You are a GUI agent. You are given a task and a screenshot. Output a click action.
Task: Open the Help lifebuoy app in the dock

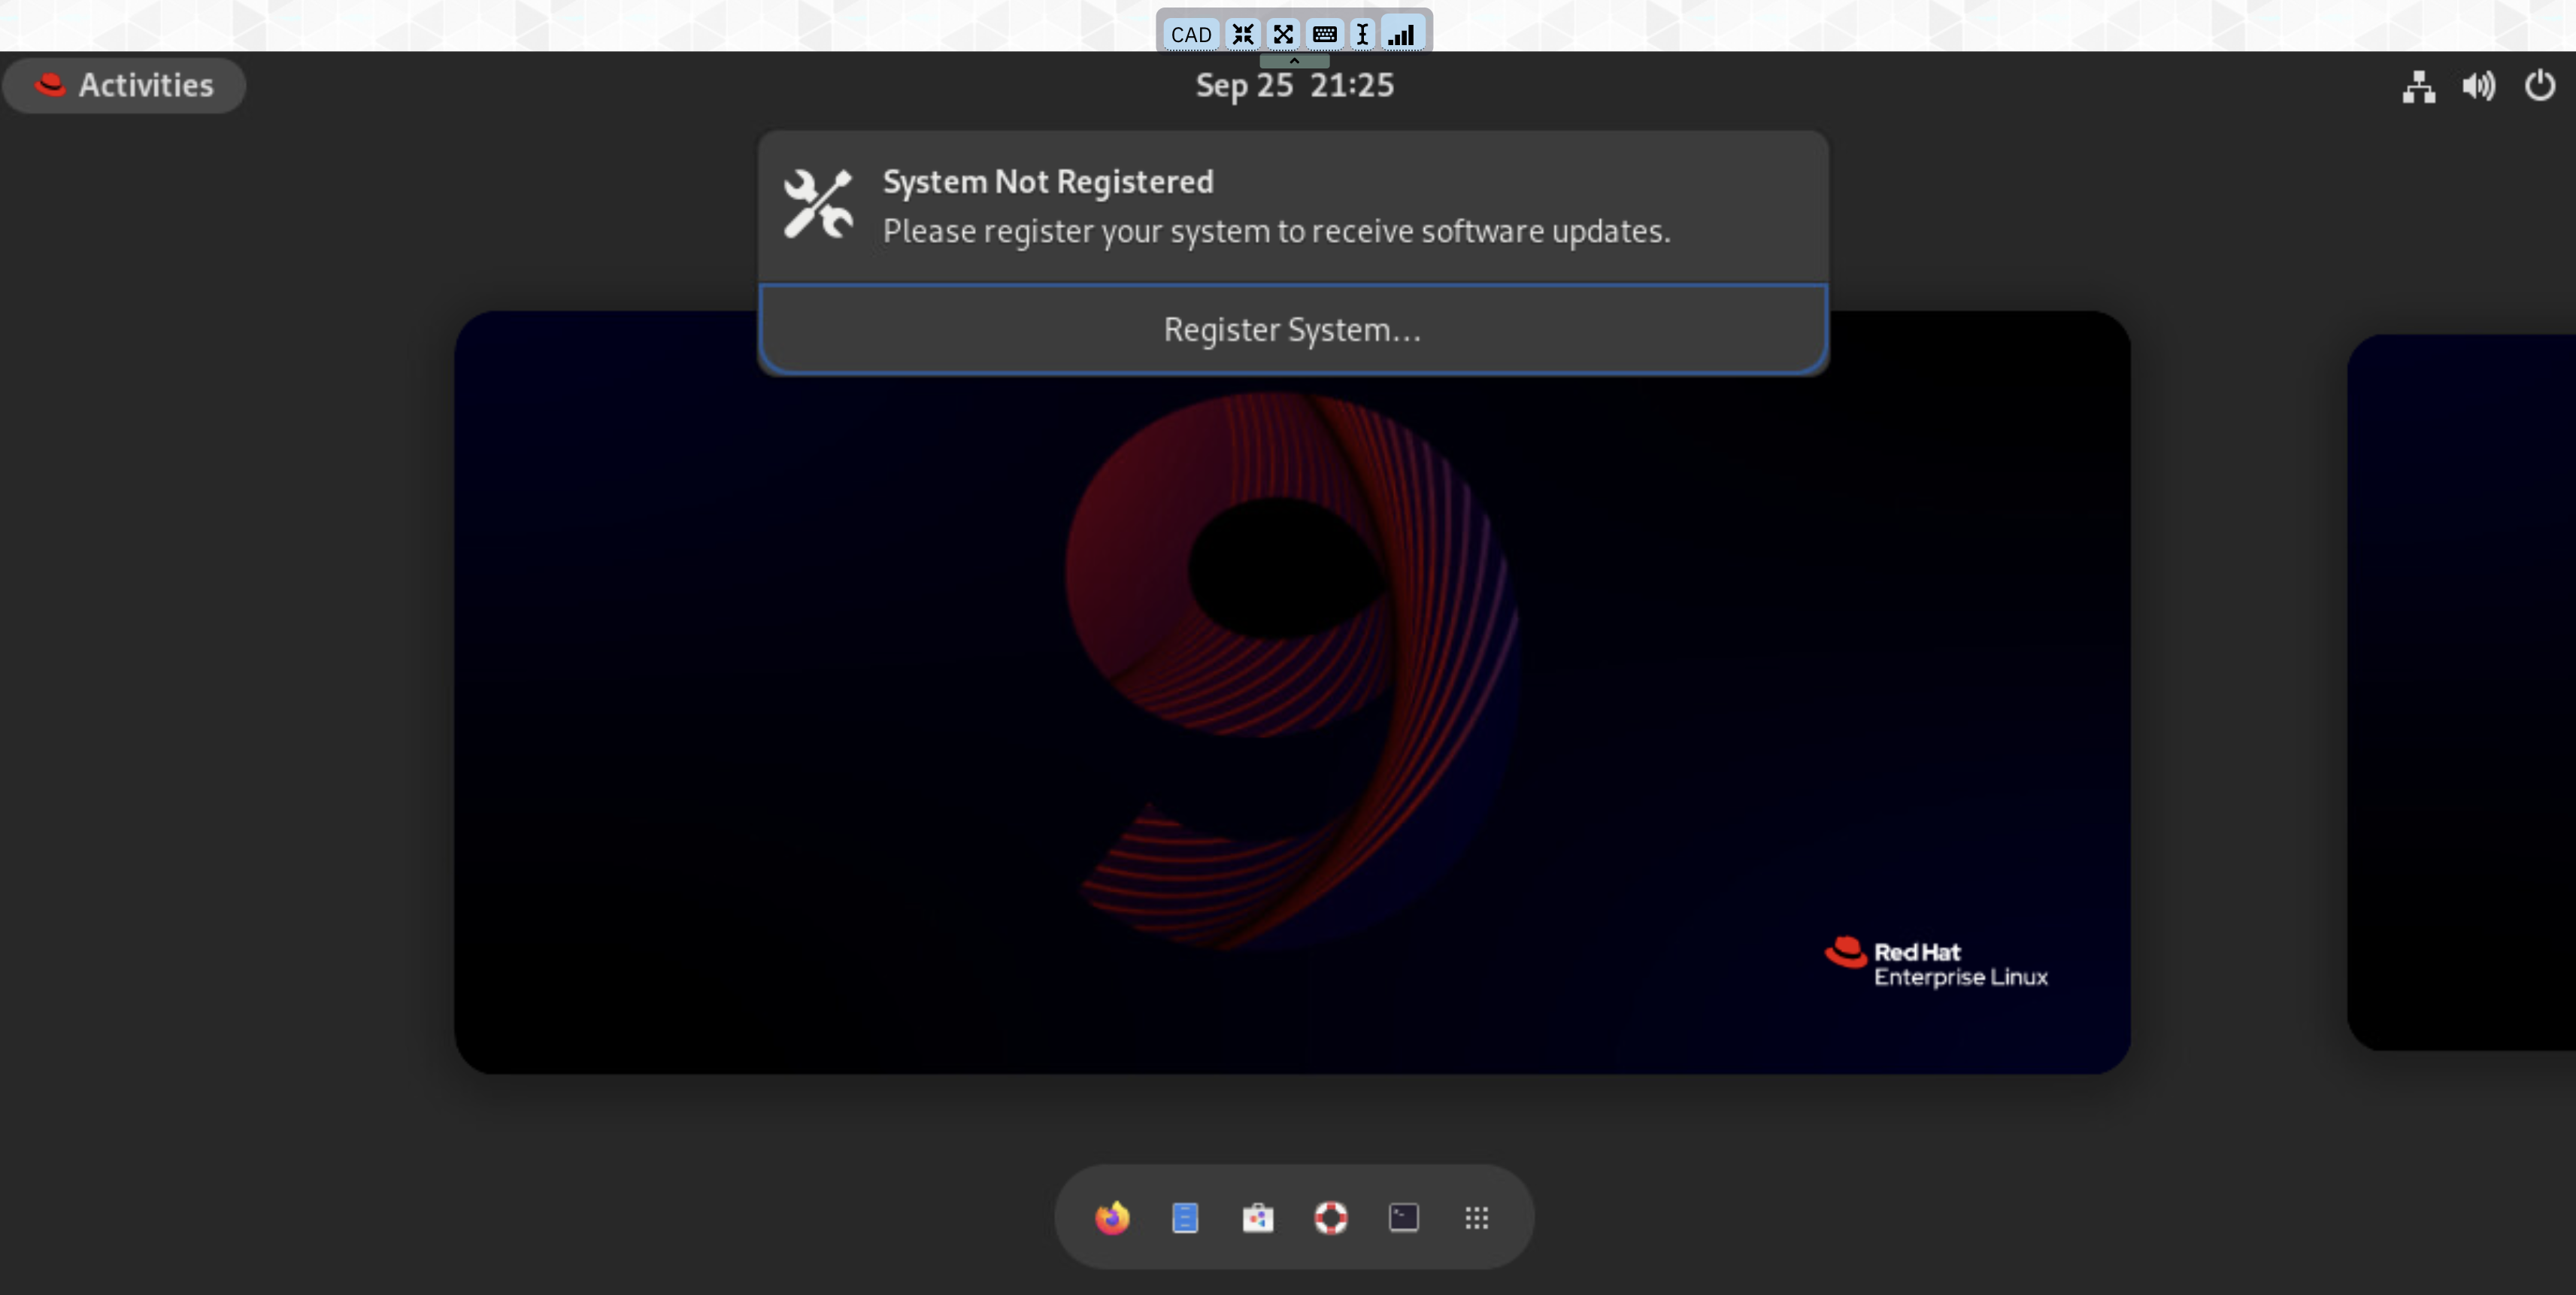point(1332,1218)
